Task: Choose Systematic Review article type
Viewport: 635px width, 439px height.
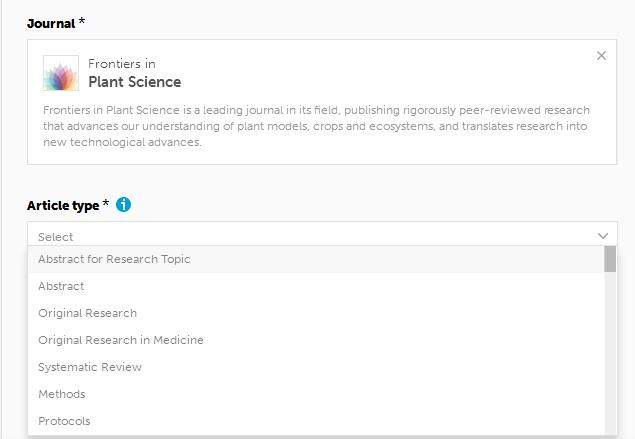Action: [x=90, y=367]
